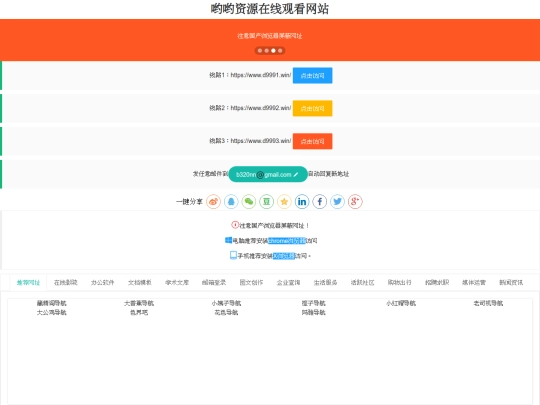Click the page title heading
Viewport: 540px width, 405px height.
coord(270,9)
